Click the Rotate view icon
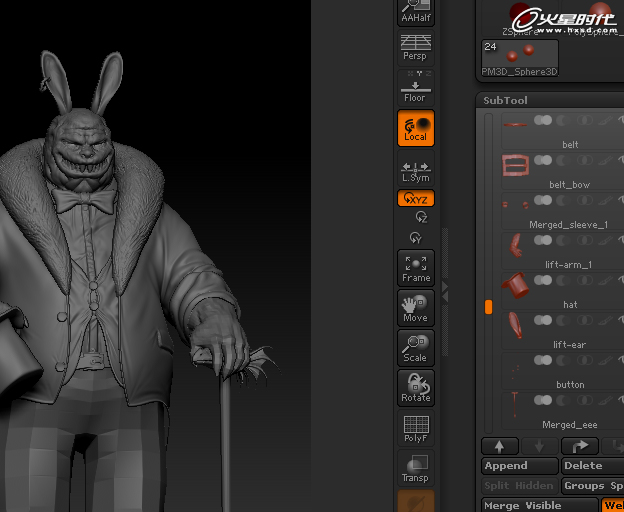The height and width of the screenshot is (512, 624). 415,388
